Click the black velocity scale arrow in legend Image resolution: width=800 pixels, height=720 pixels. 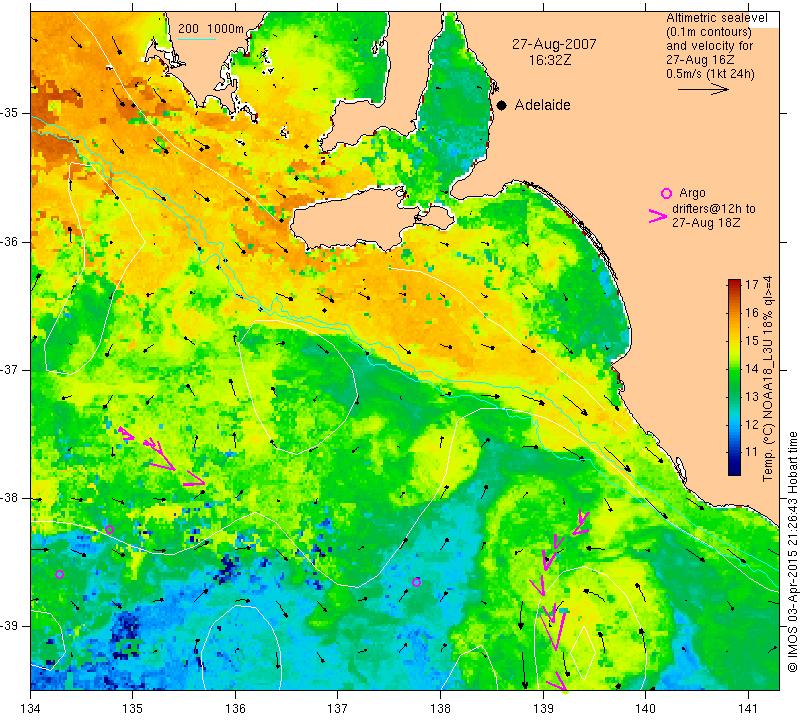pos(703,89)
